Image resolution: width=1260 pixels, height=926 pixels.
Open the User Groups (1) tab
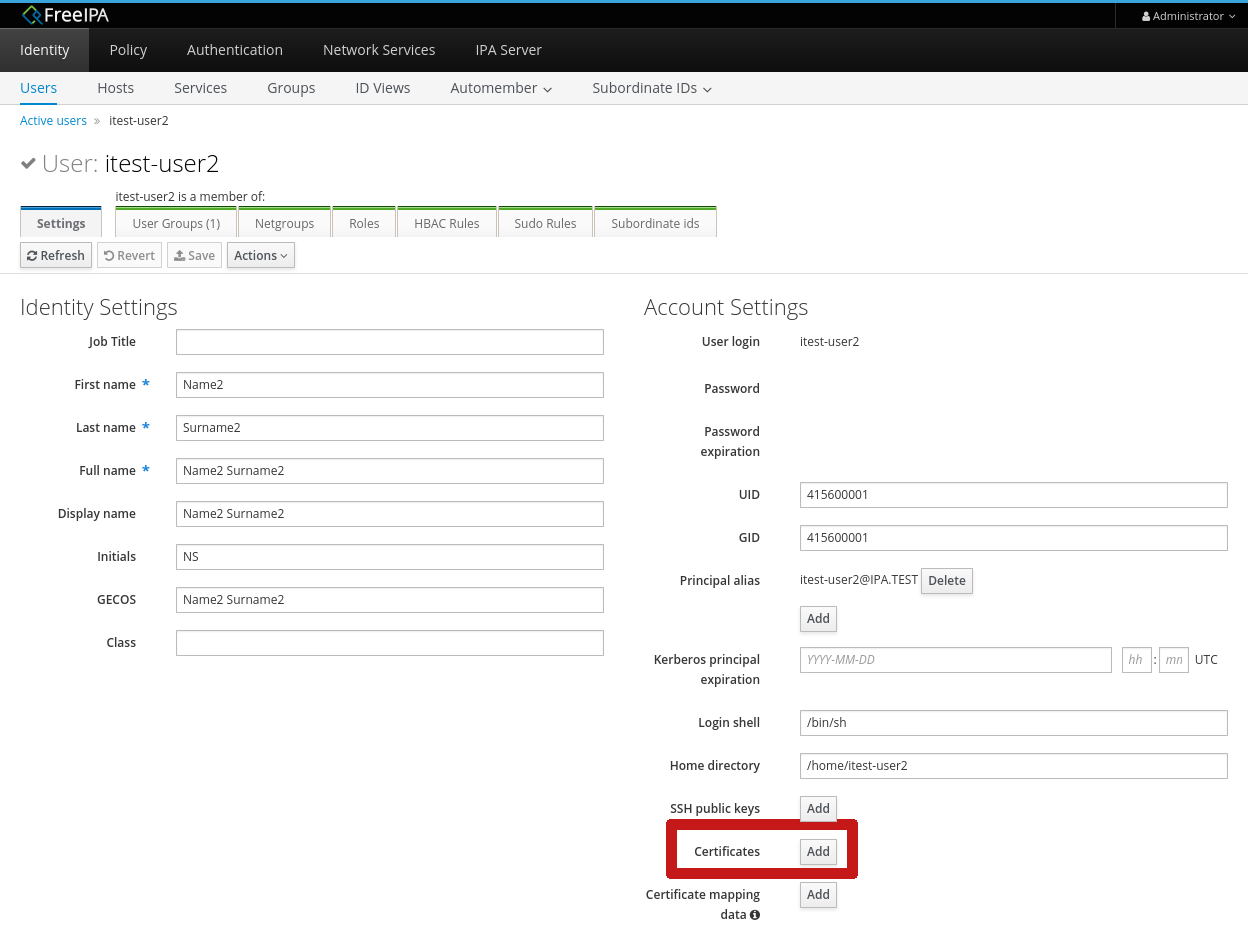click(176, 223)
